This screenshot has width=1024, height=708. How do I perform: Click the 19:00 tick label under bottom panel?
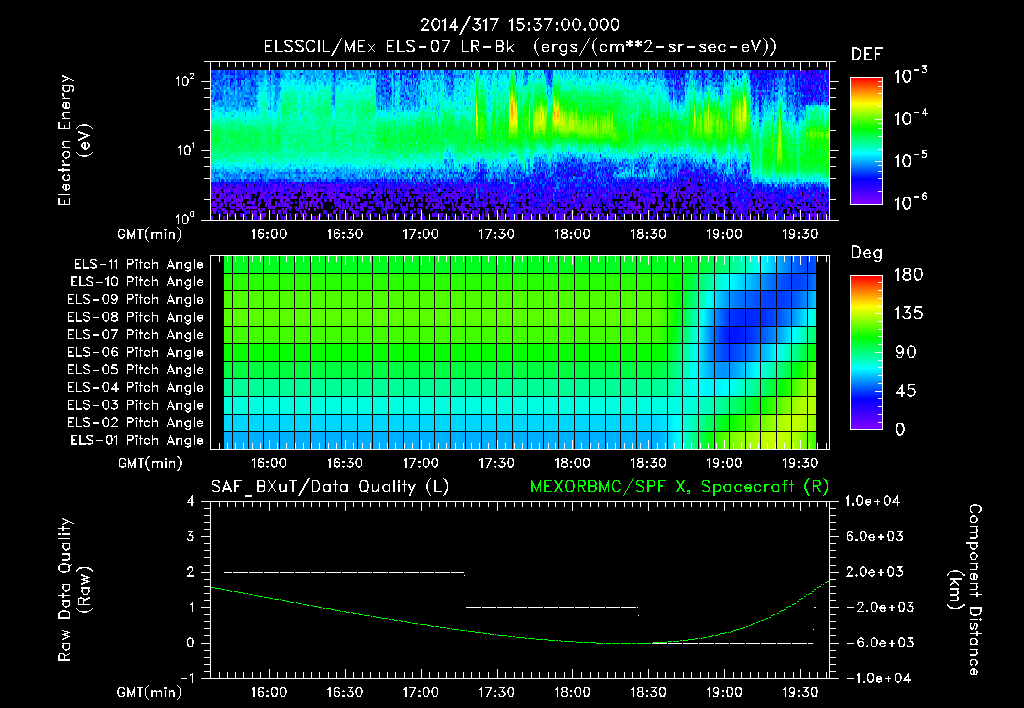tap(724, 692)
